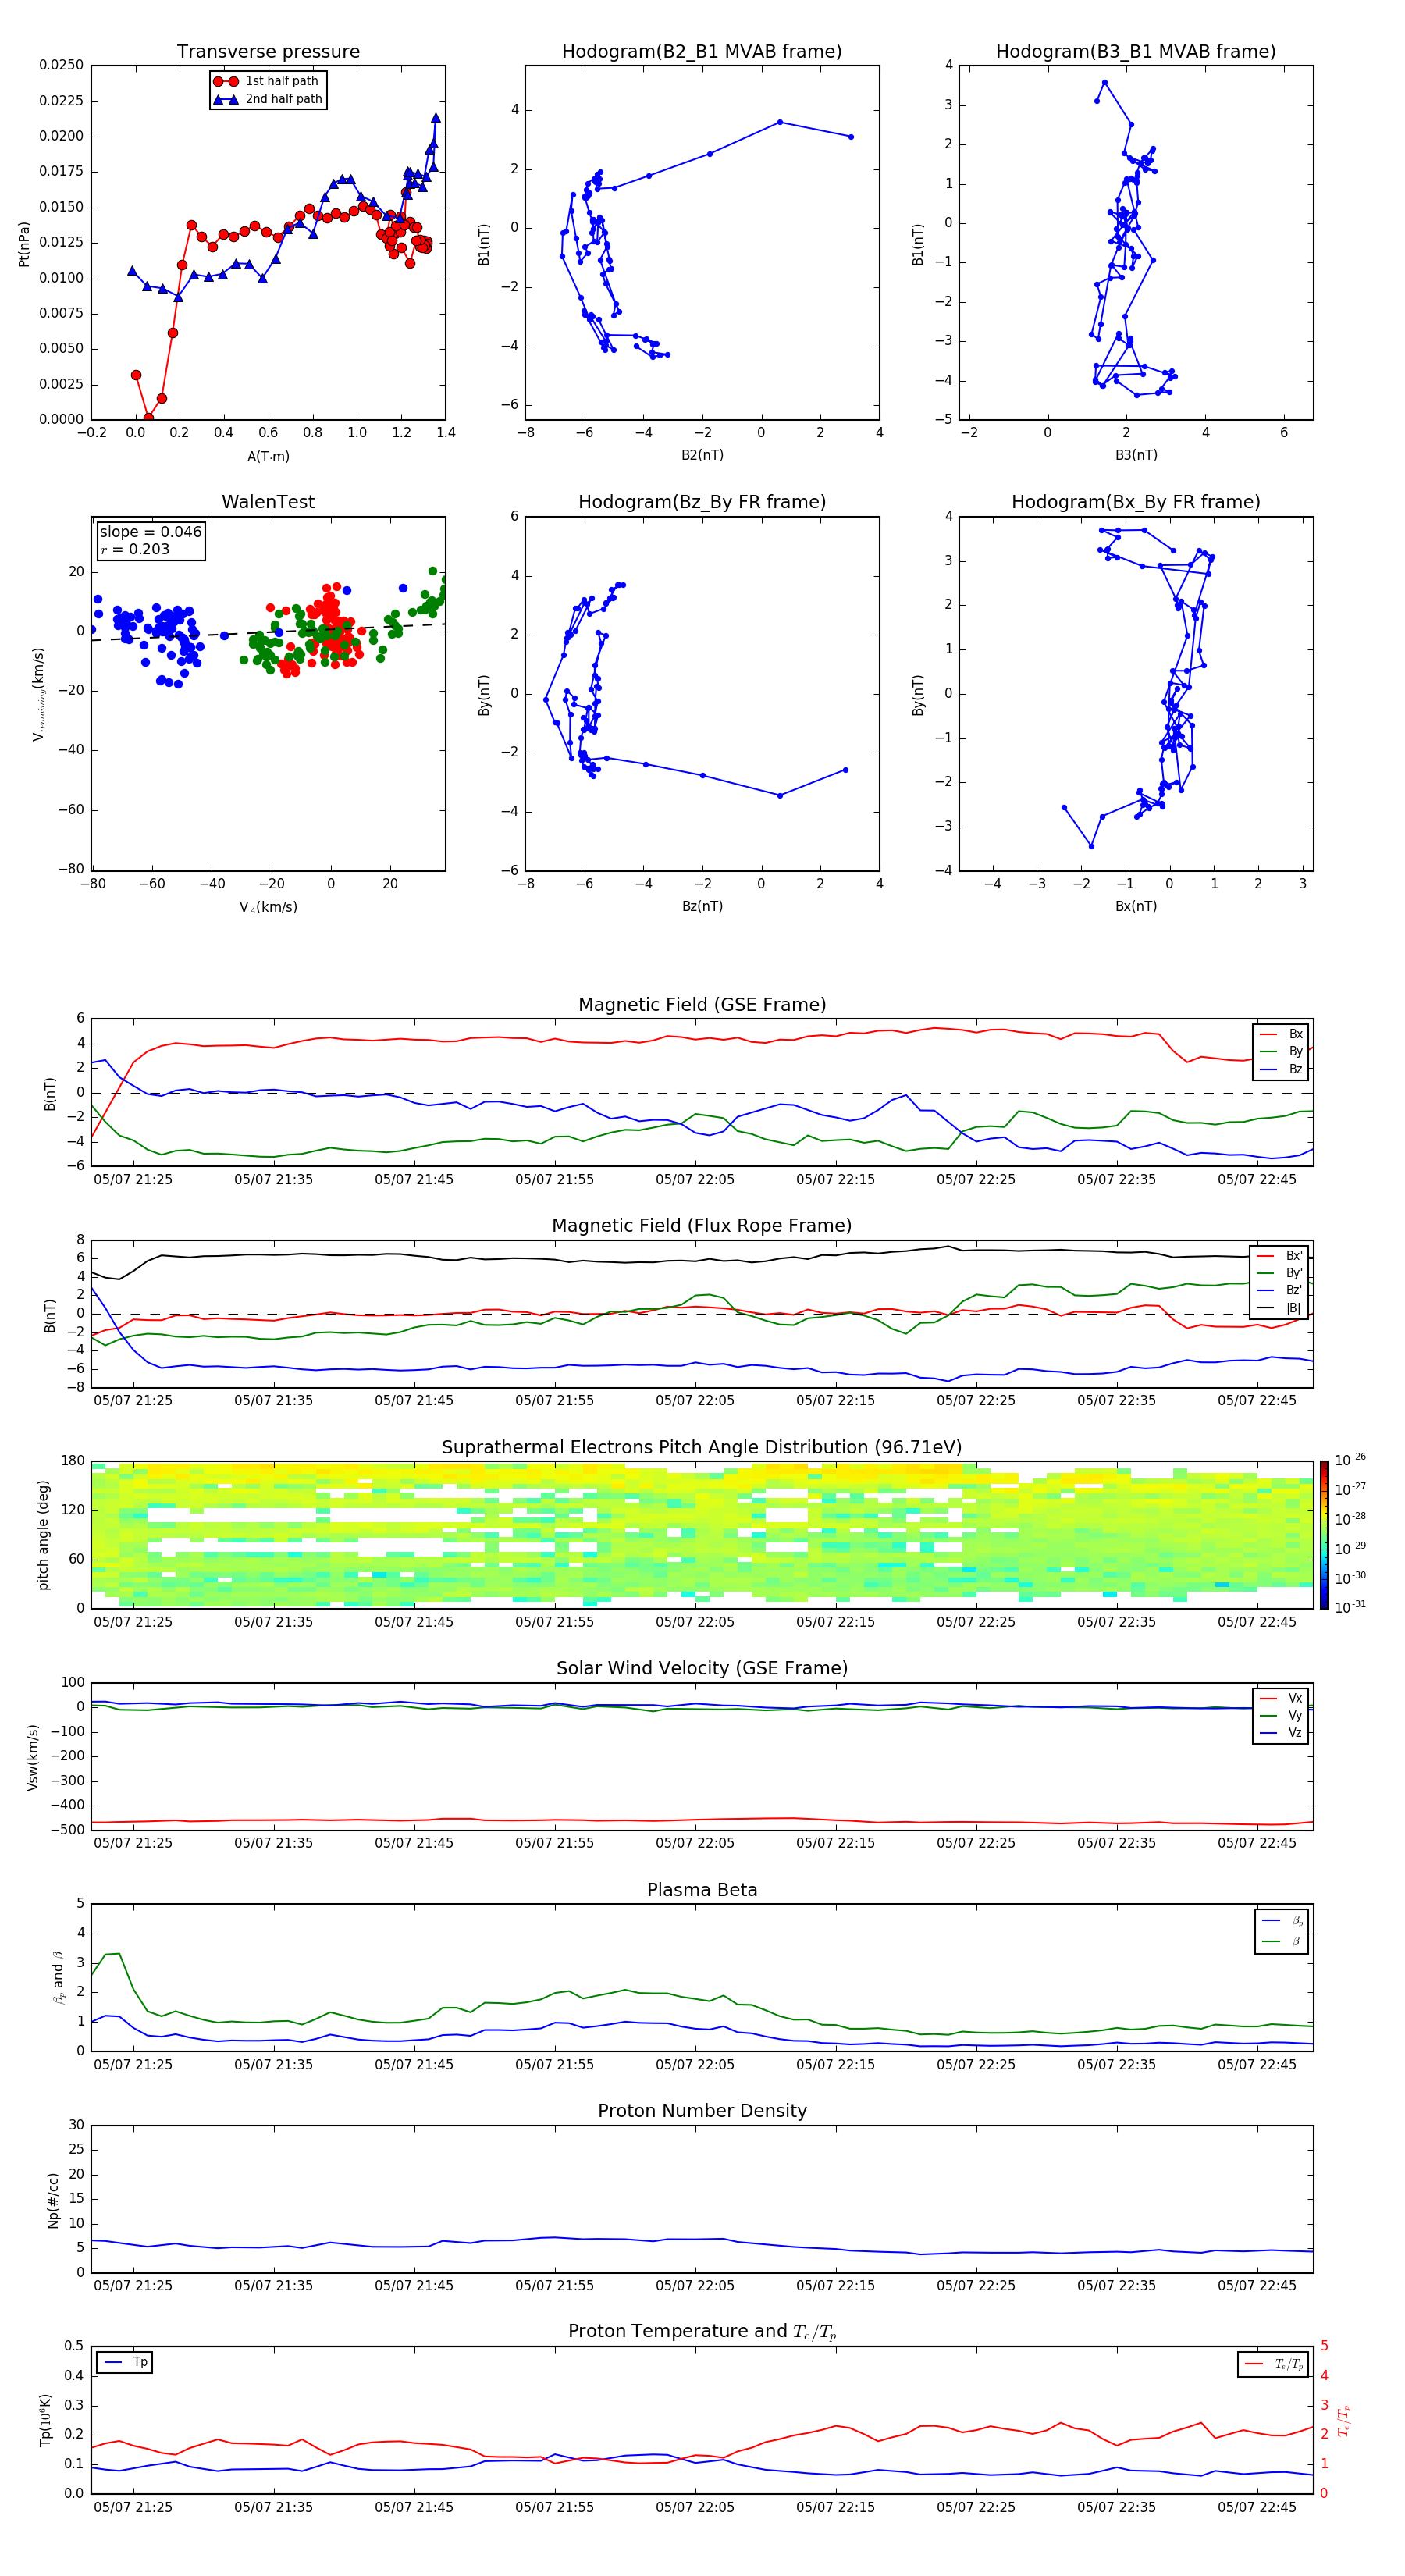Click the red 'Te/Tp' right-axis label
This screenshot has height=2576, width=1405.
click(x=1343, y=2421)
